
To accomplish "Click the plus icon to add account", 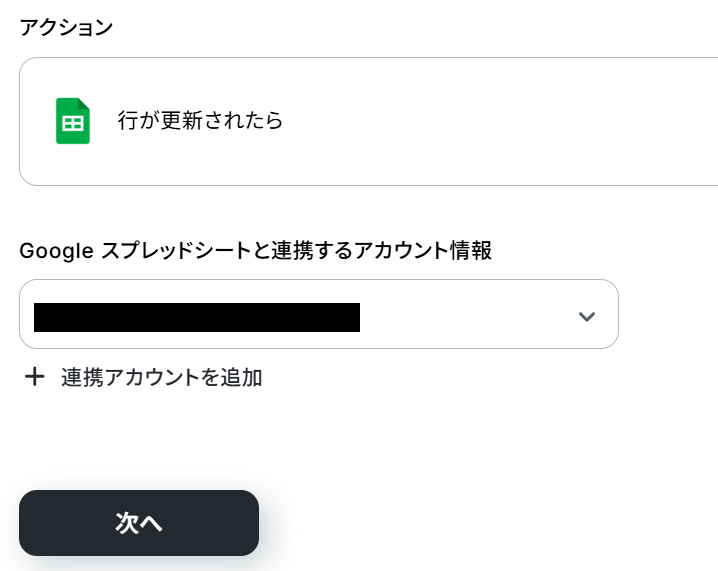I will [35, 377].
